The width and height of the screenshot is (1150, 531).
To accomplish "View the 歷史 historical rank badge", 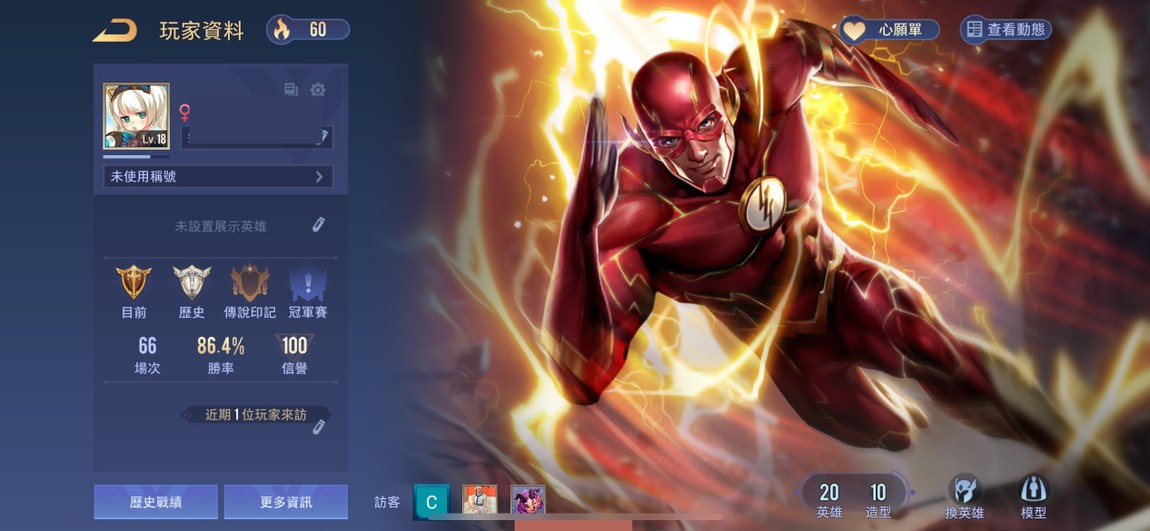I will pyautogui.click(x=191, y=292).
